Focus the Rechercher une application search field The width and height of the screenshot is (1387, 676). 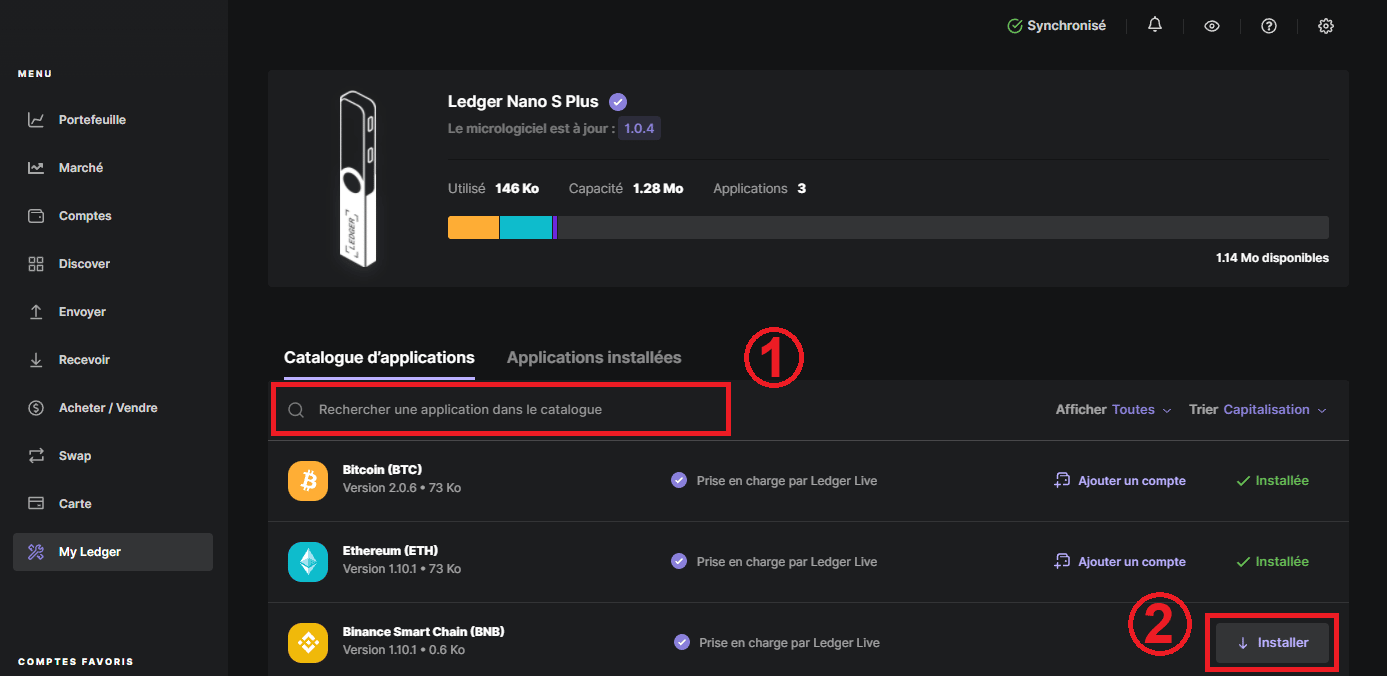coord(501,410)
